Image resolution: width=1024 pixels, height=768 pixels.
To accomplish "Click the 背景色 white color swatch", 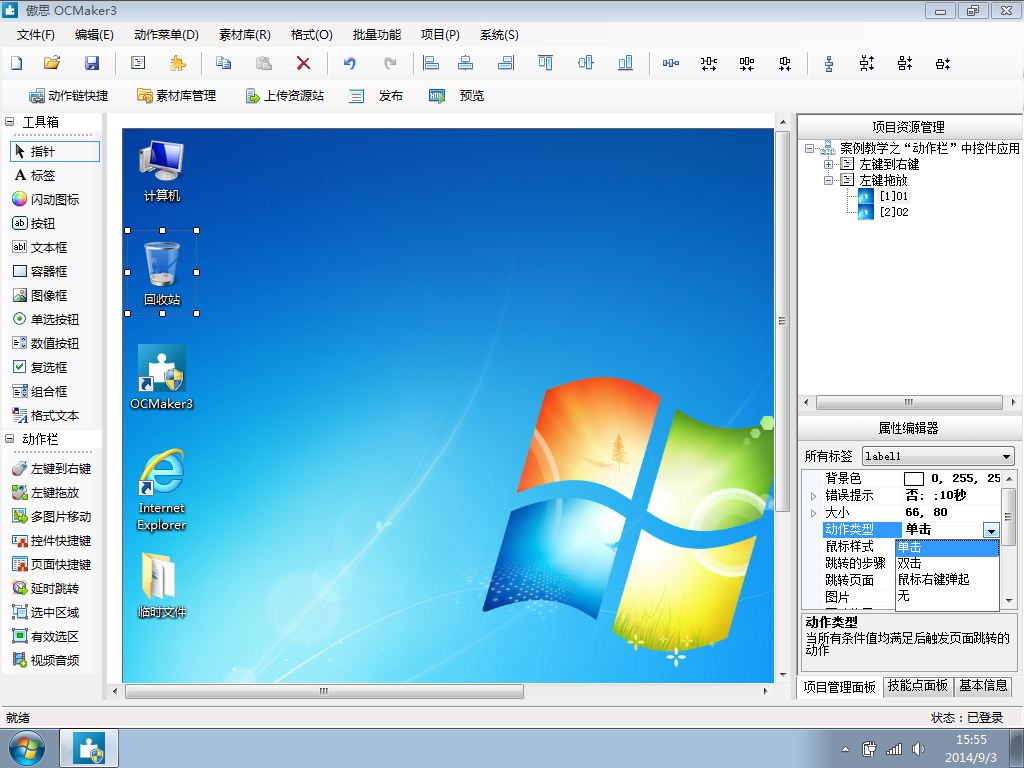I will pyautogui.click(x=914, y=479).
